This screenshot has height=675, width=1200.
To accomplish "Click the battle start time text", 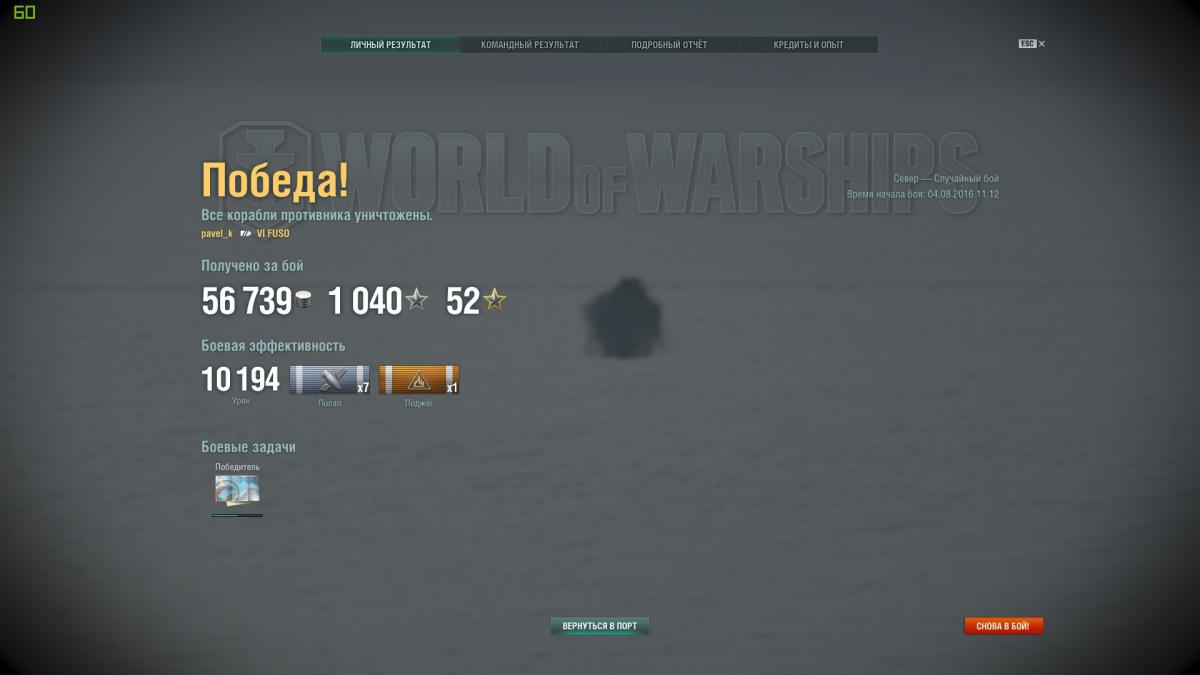I will [922, 194].
